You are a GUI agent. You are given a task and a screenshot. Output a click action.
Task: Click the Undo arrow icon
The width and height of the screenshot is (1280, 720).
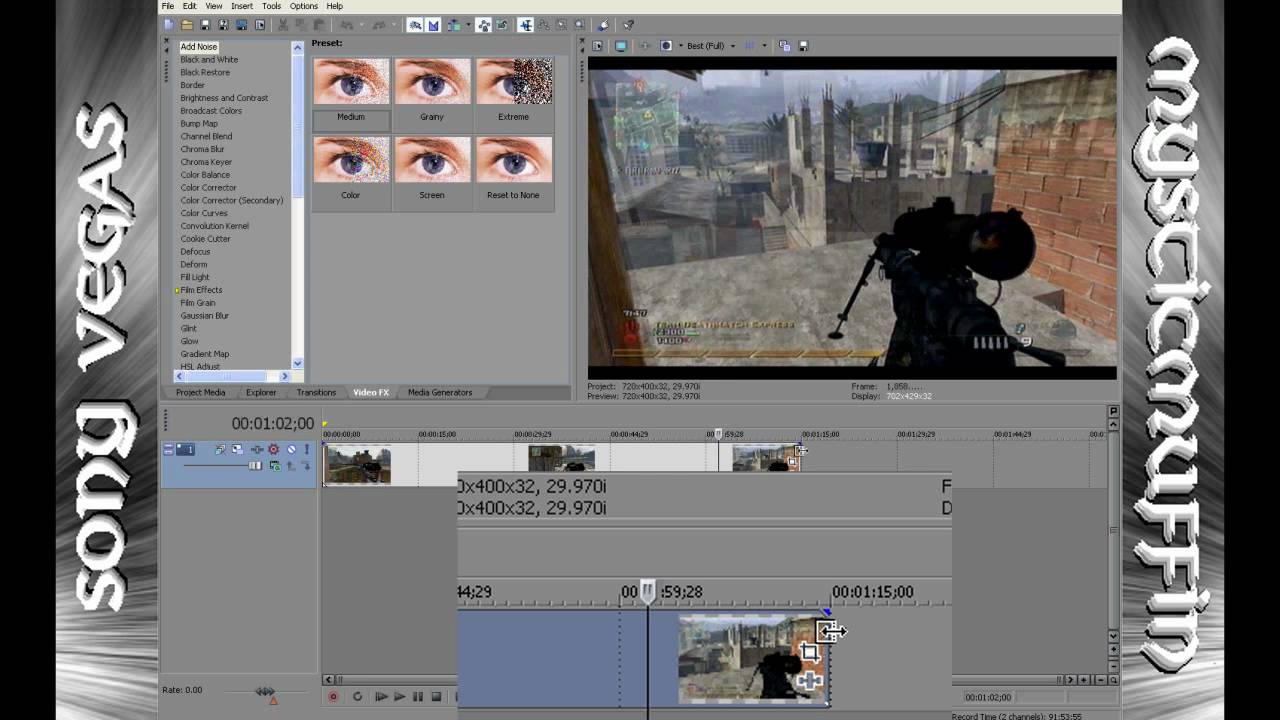click(346, 25)
